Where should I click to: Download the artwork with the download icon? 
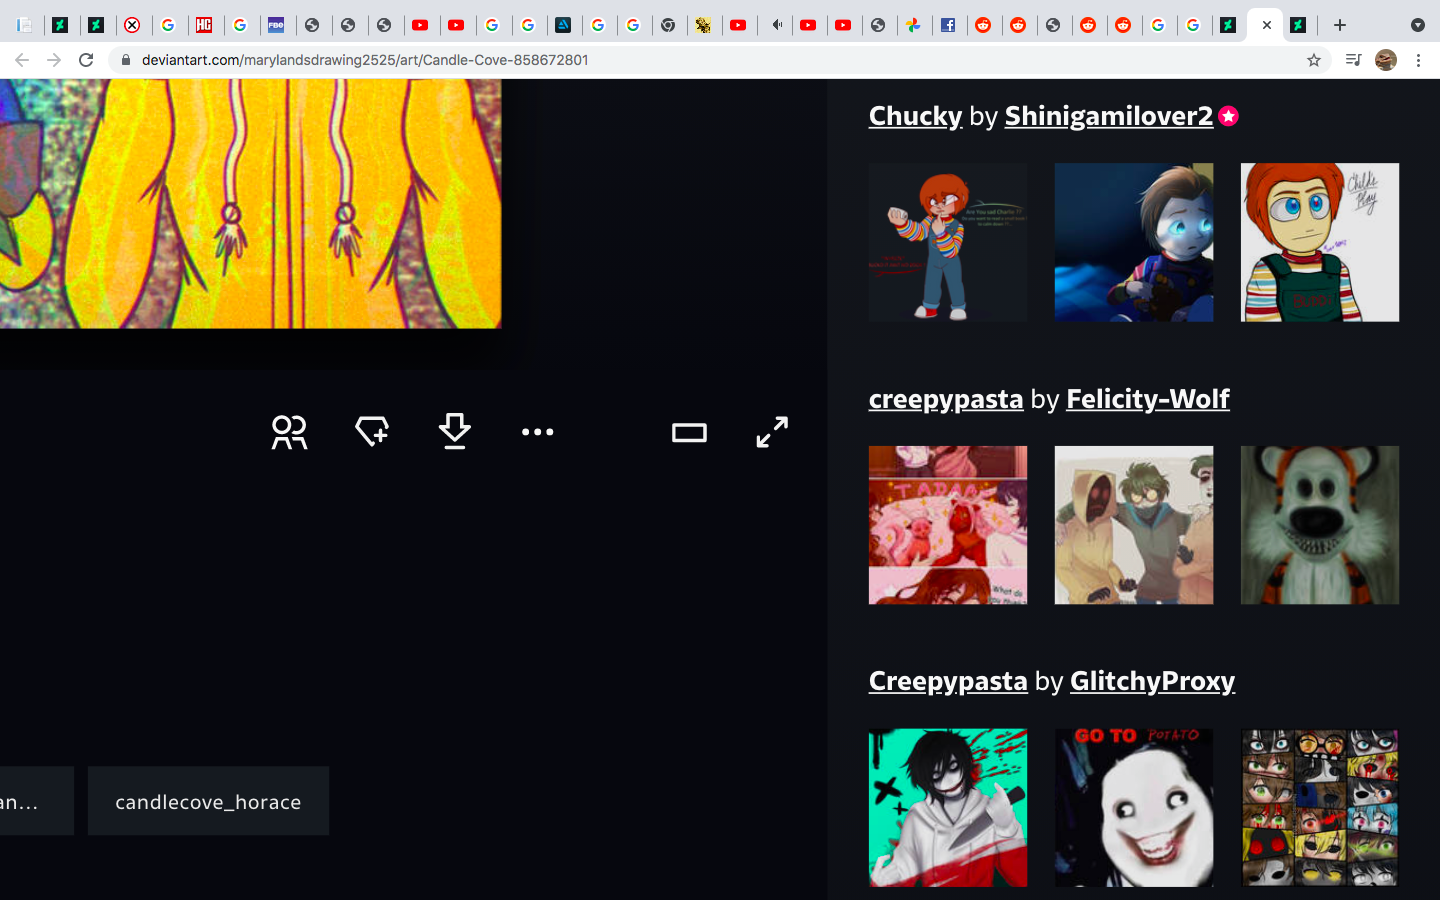pos(455,432)
